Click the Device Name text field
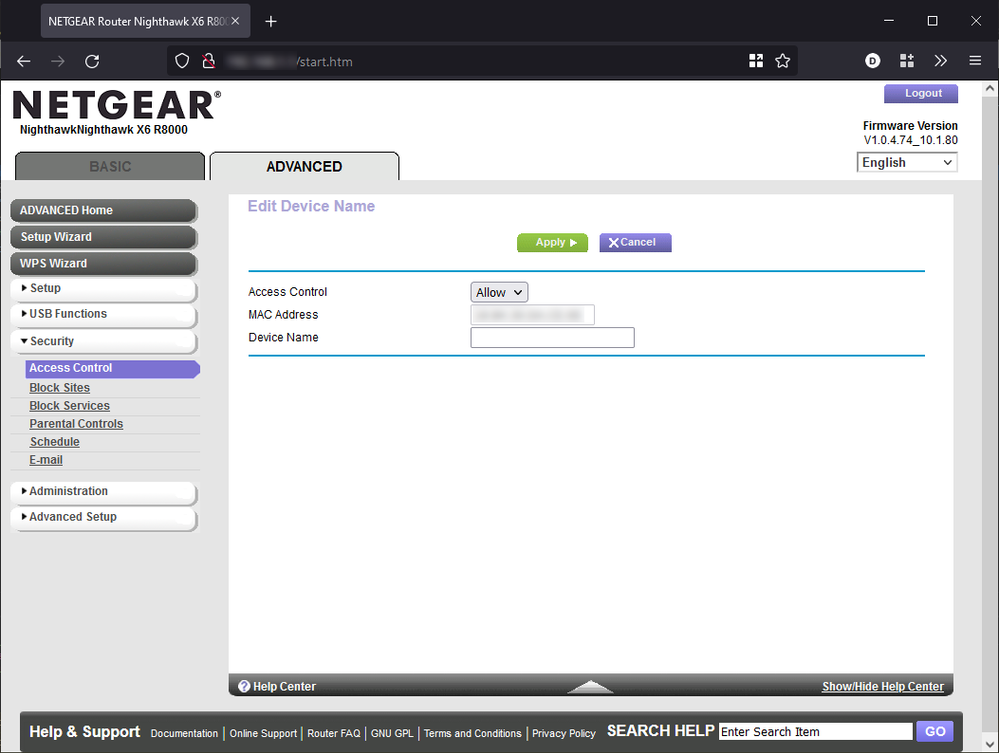999x753 pixels. click(x=552, y=338)
